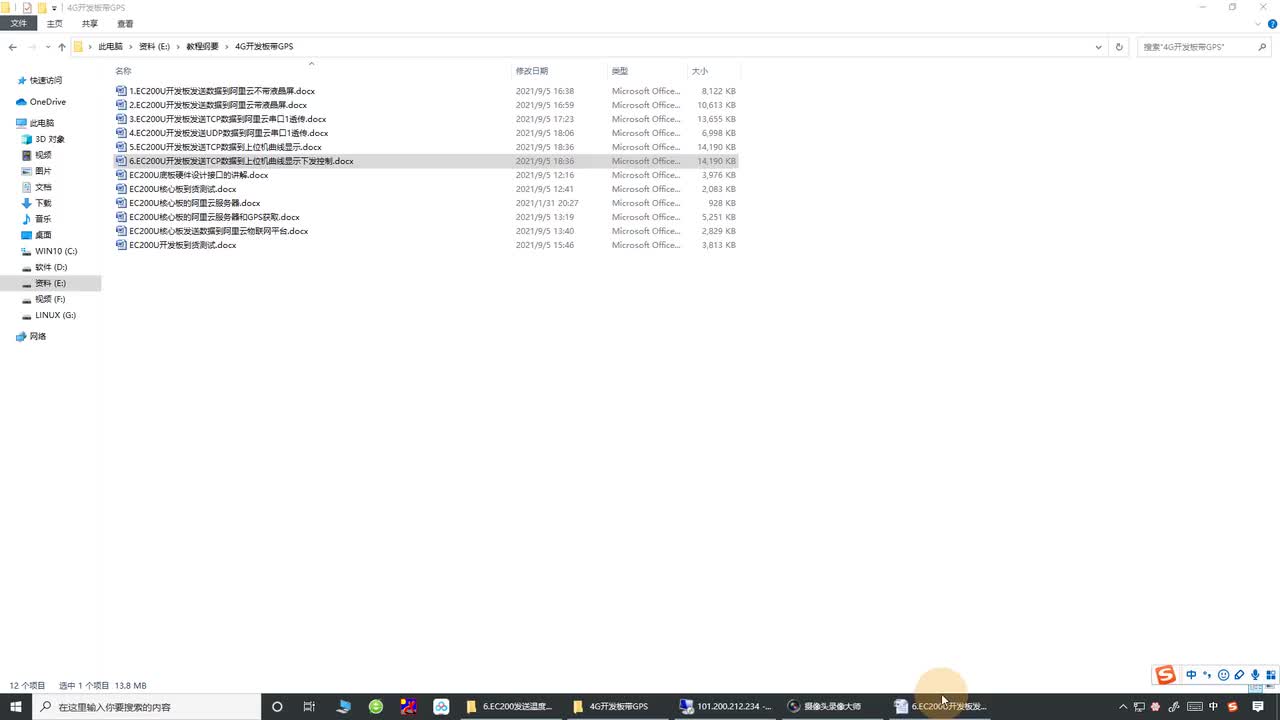
Task: Toggle punctuation mode on Sogou bar
Action: coord(1207,676)
